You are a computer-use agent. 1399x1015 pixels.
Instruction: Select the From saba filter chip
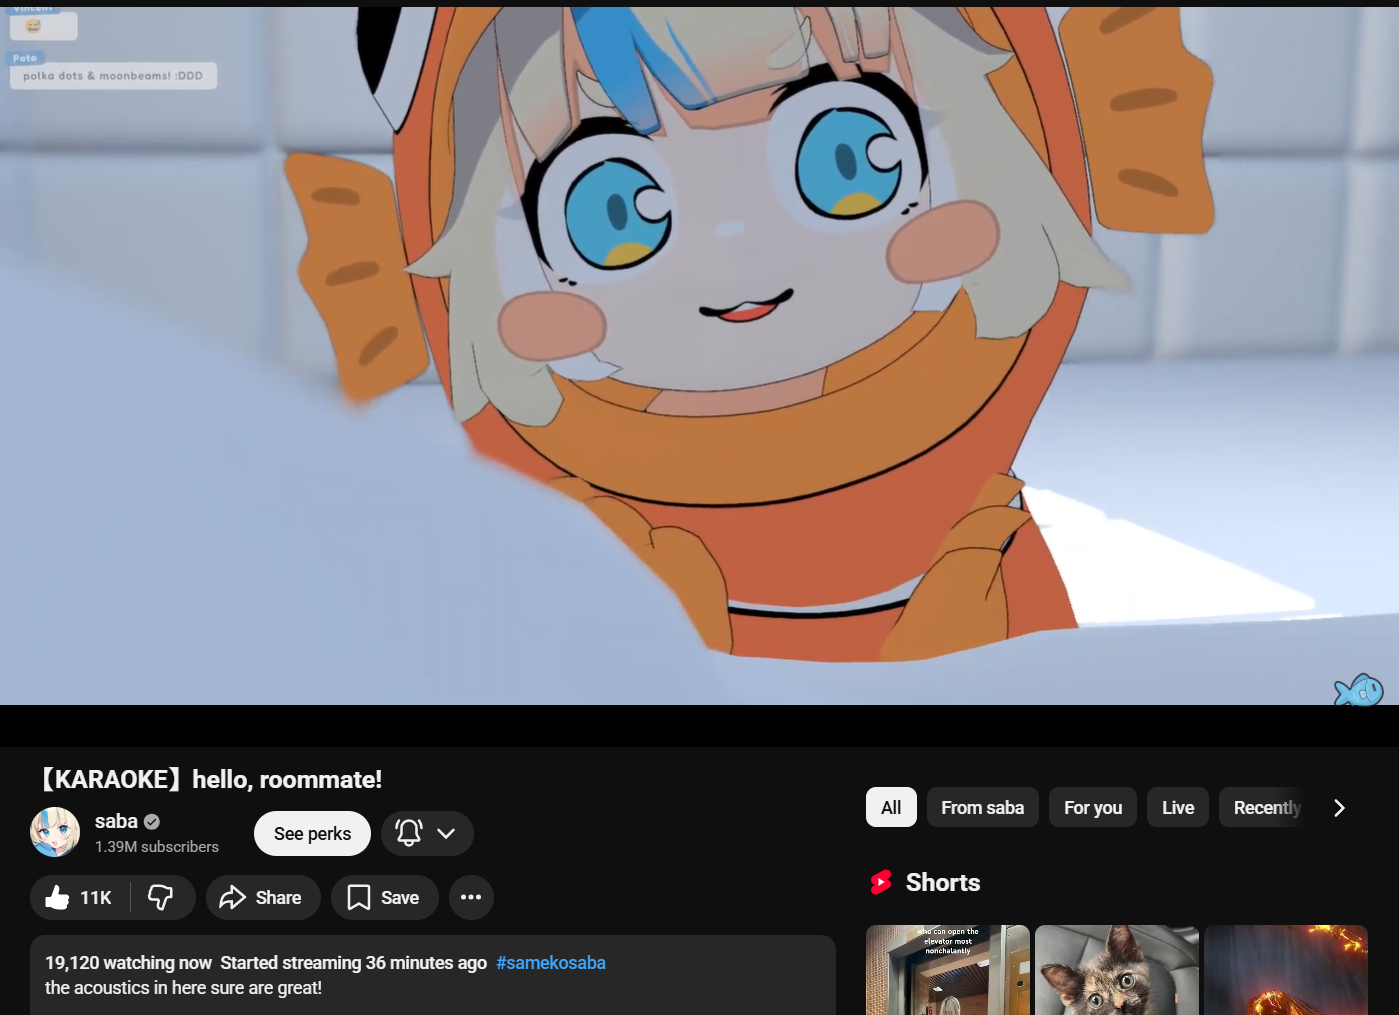(983, 808)
